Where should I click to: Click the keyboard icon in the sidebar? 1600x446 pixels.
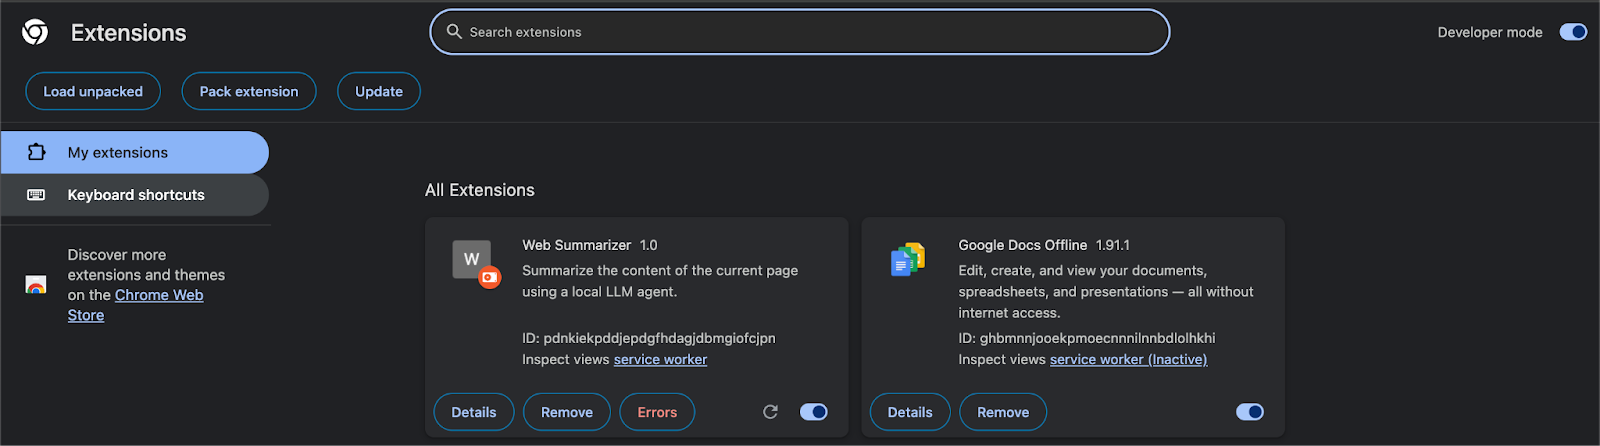[x=36, y=195]
